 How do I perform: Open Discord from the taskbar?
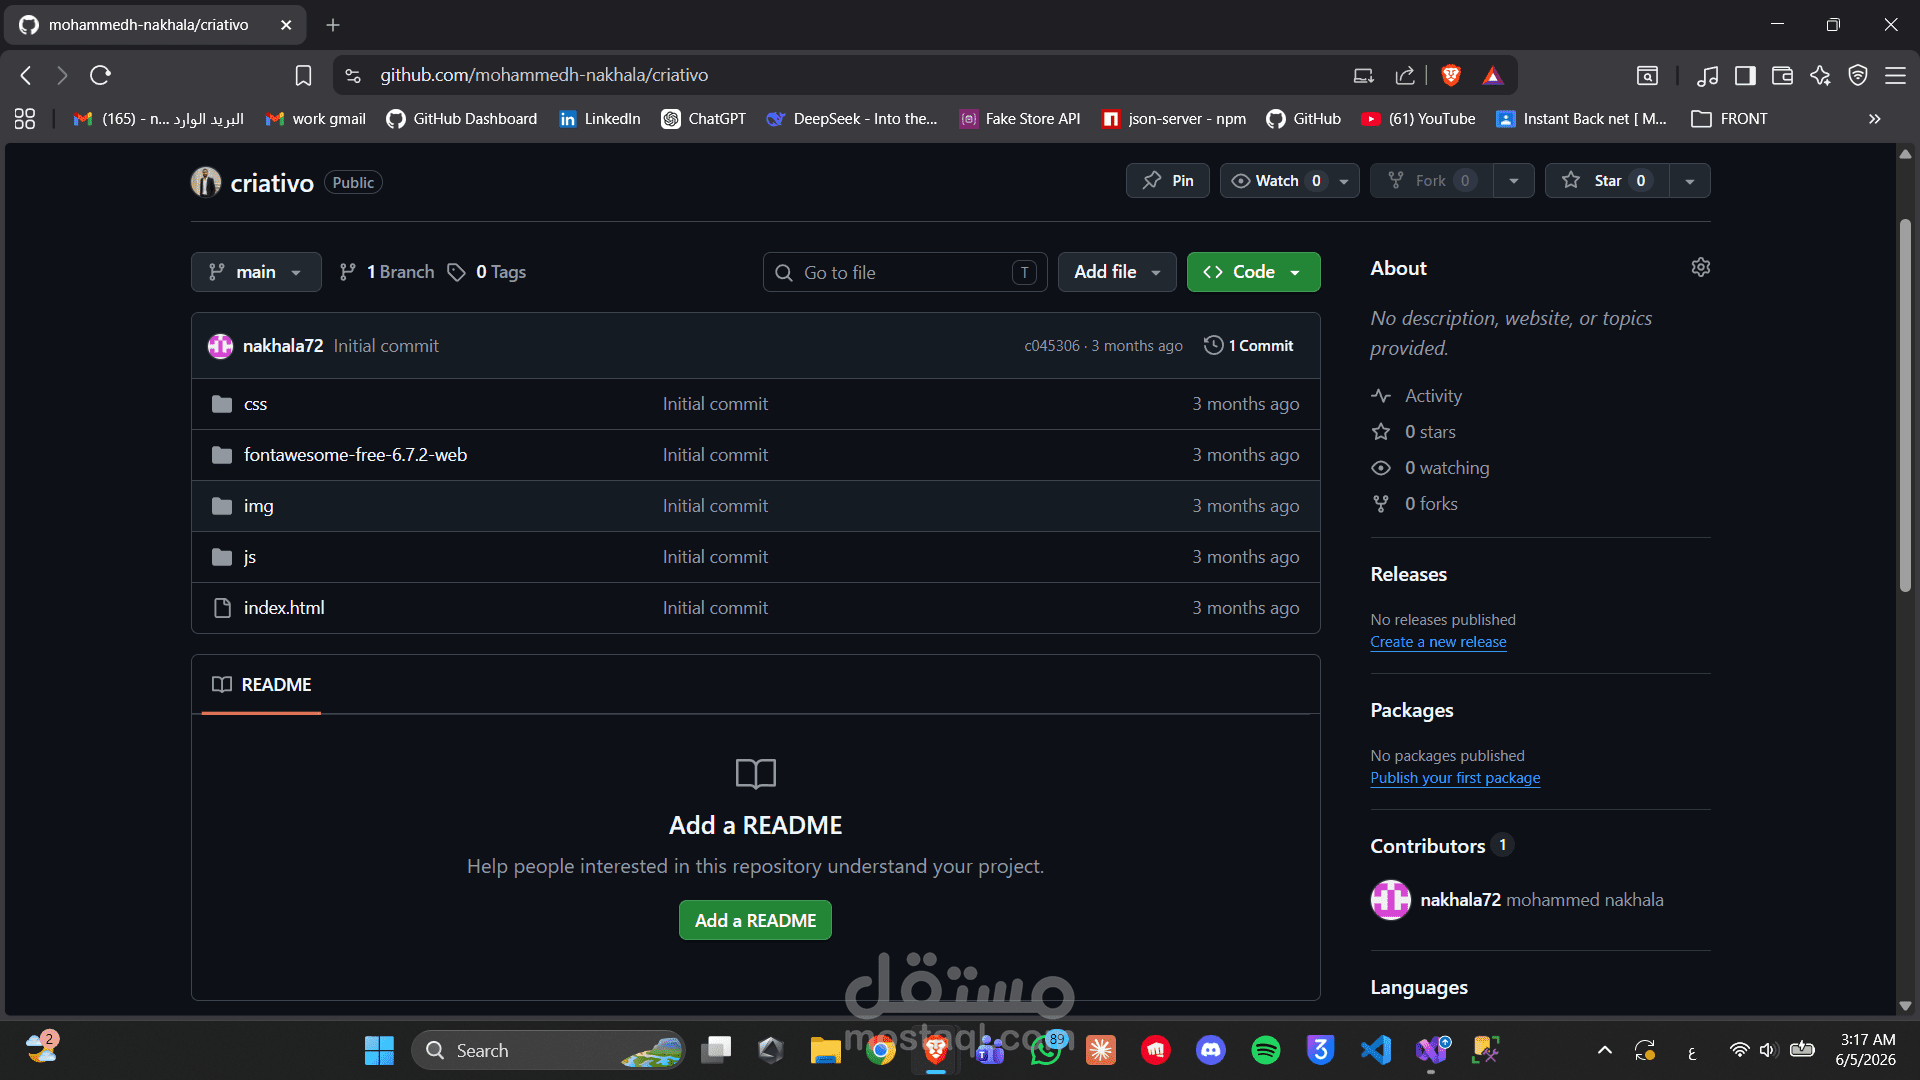(x=1210, y=1050)
